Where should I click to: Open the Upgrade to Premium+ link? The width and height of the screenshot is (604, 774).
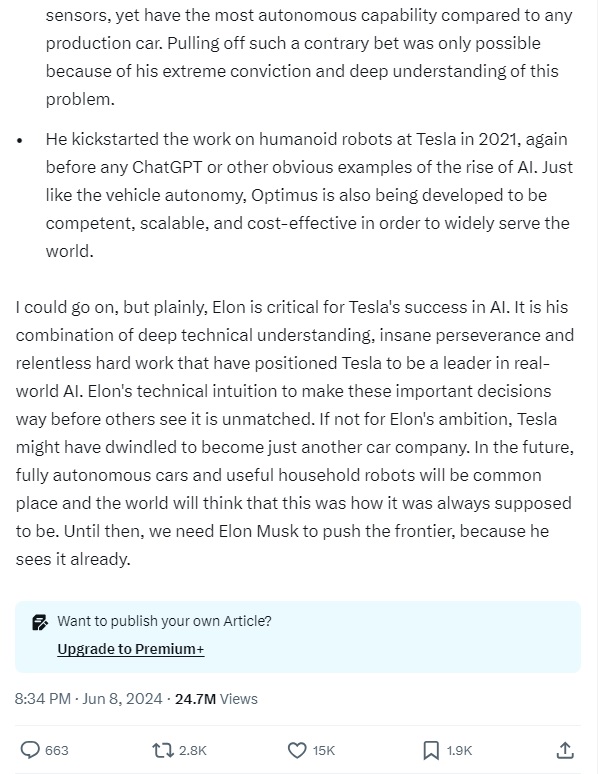point(131,649)
